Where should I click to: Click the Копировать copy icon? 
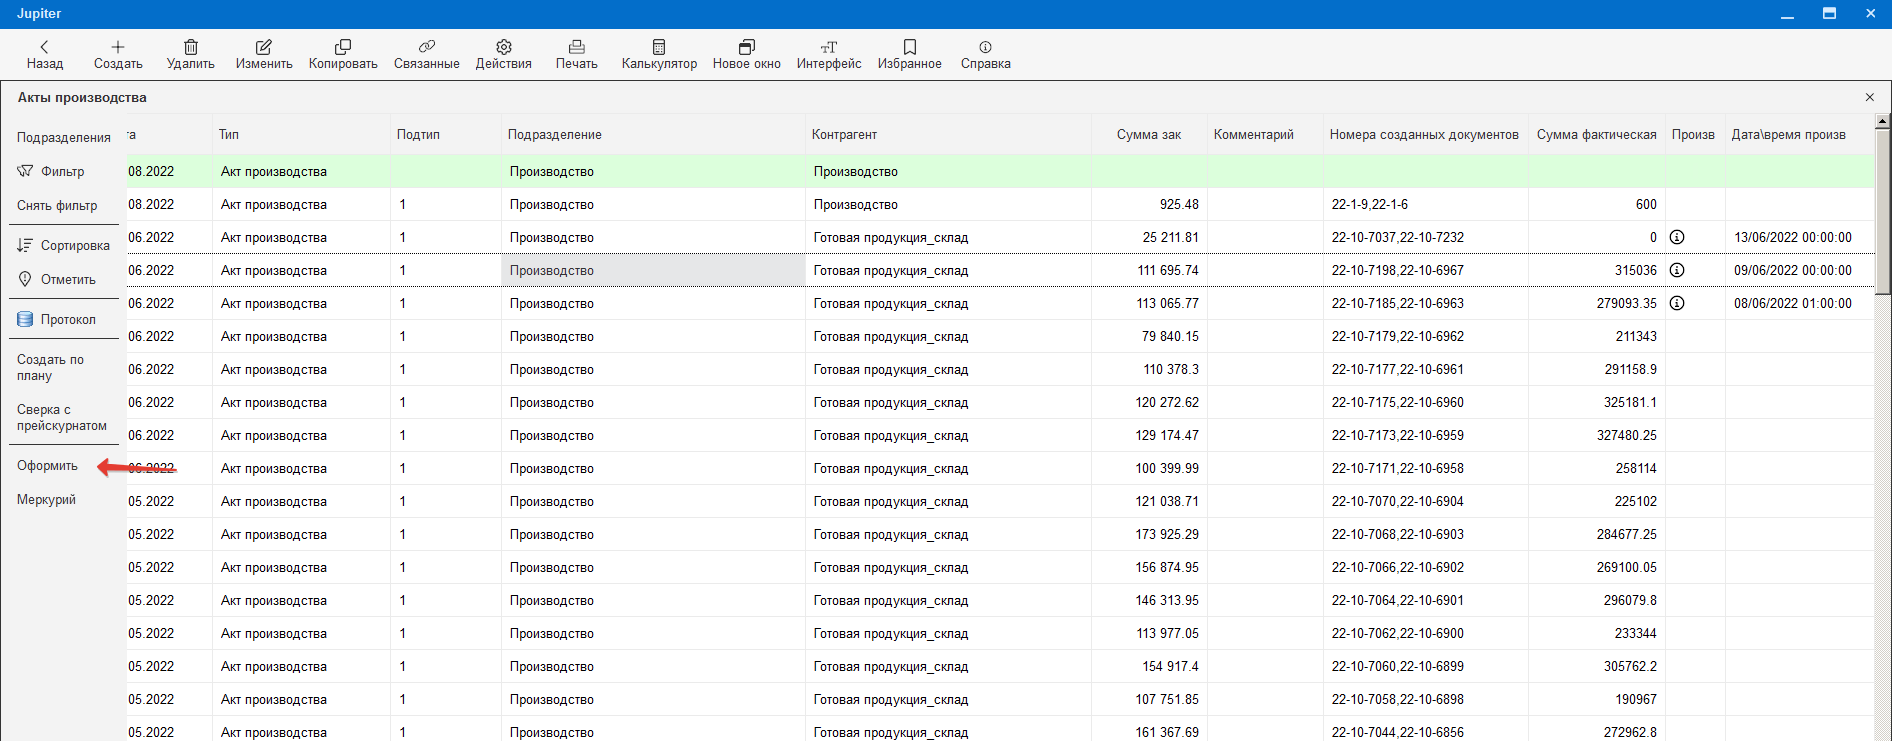pos(343,46)
